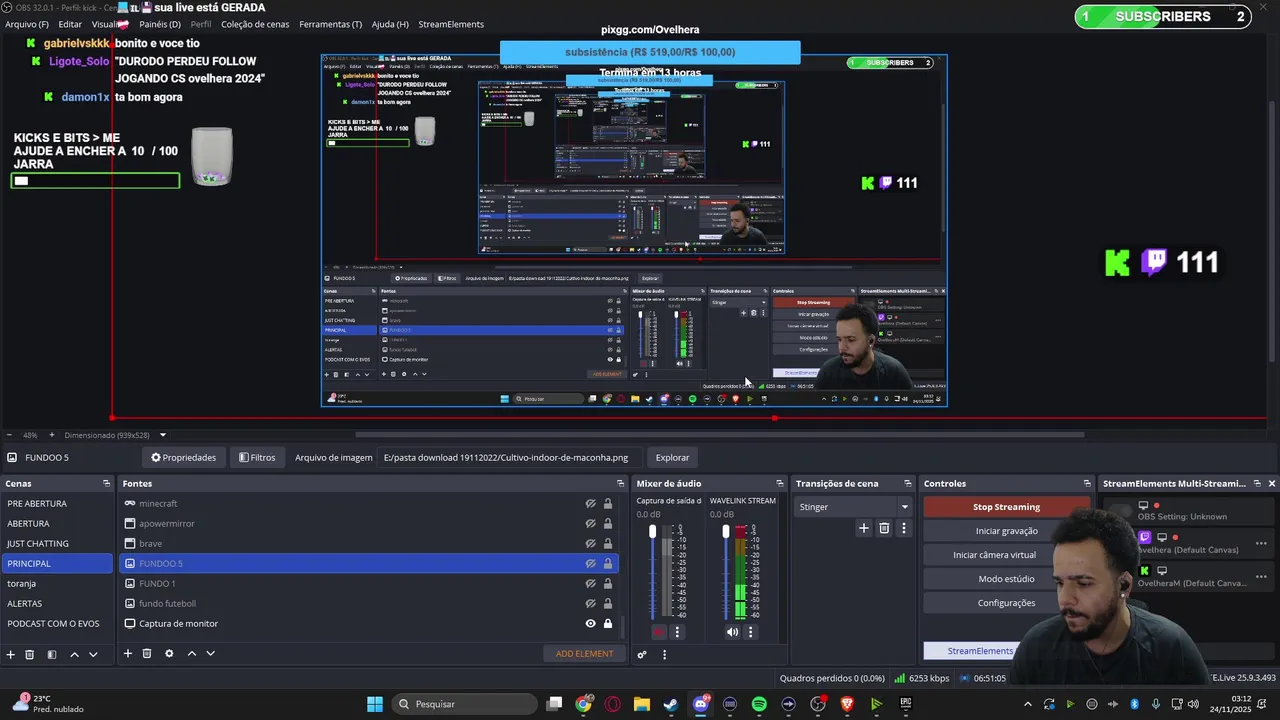Open source properties gear in Fontes toolbar
The width and height of the screenshot is (1280, 720).
[x=169, y=653]
